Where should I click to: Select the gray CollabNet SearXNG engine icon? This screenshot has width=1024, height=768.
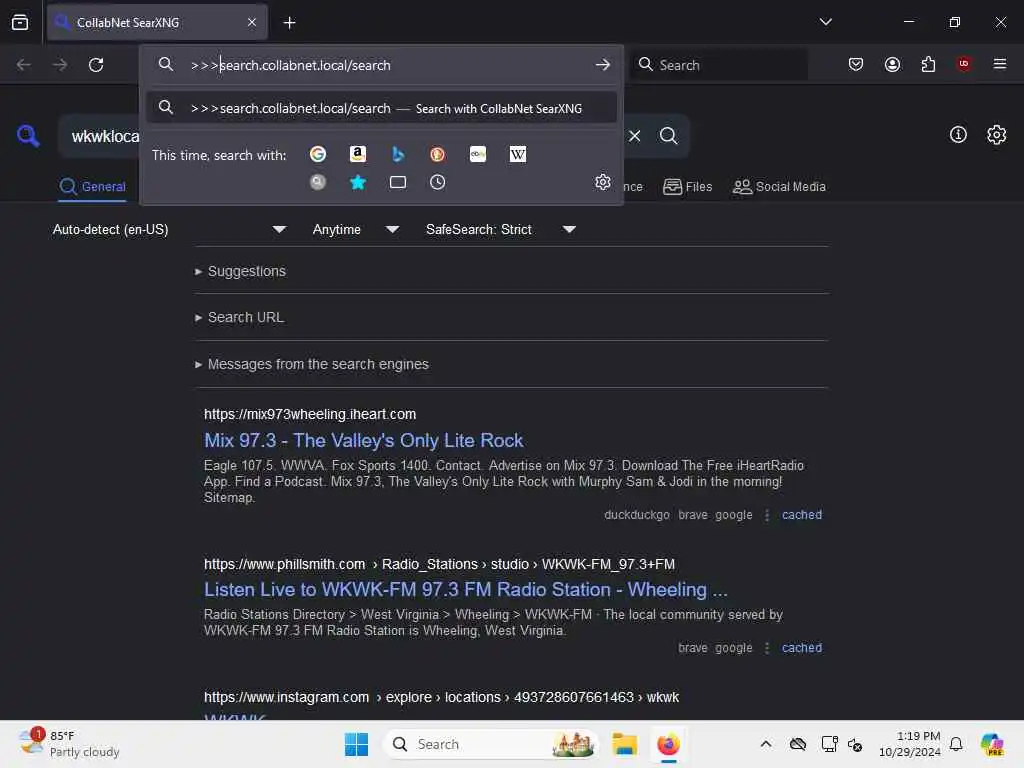point(318,182)
